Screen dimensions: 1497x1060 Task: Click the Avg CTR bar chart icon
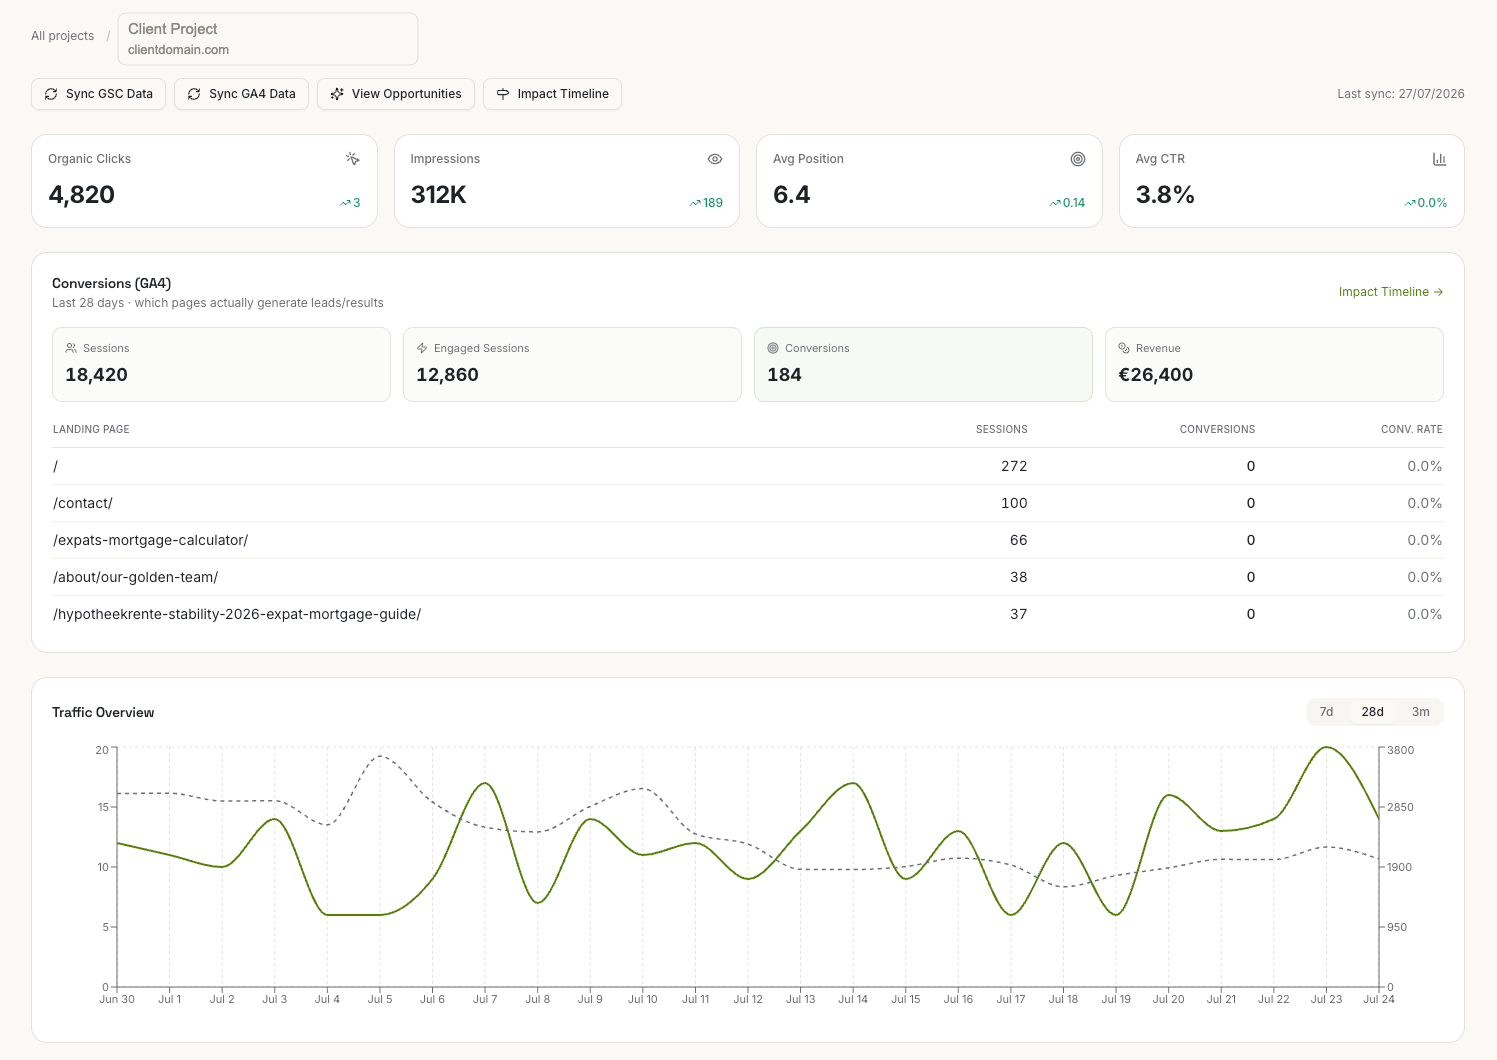tap(1440, 159)
